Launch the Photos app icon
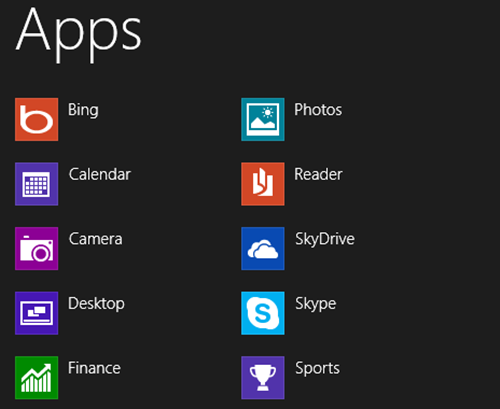500x409 pixels. [263, 119]
